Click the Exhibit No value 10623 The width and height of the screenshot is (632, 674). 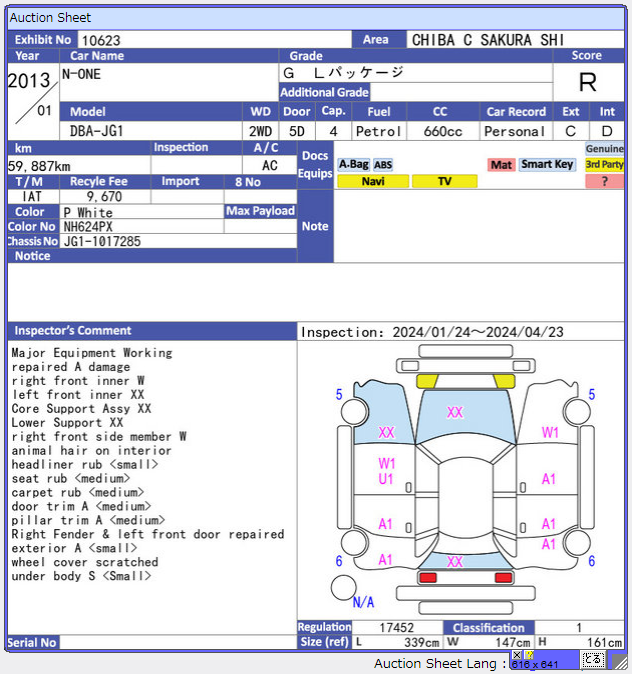click(x=101, y=40)
